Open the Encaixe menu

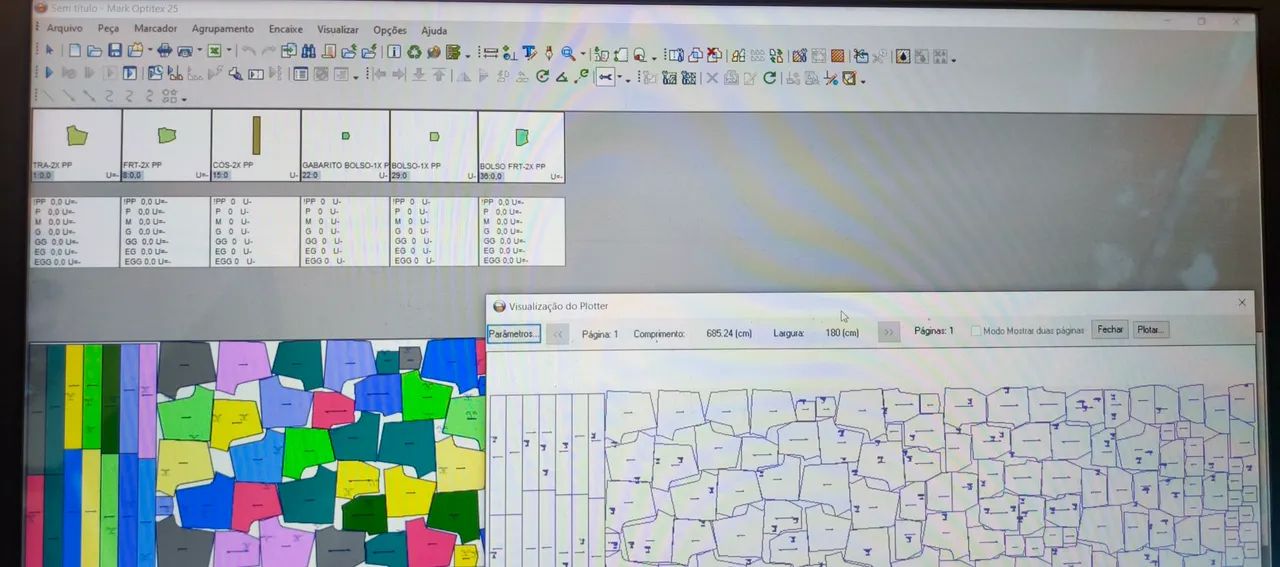[285, 29]
